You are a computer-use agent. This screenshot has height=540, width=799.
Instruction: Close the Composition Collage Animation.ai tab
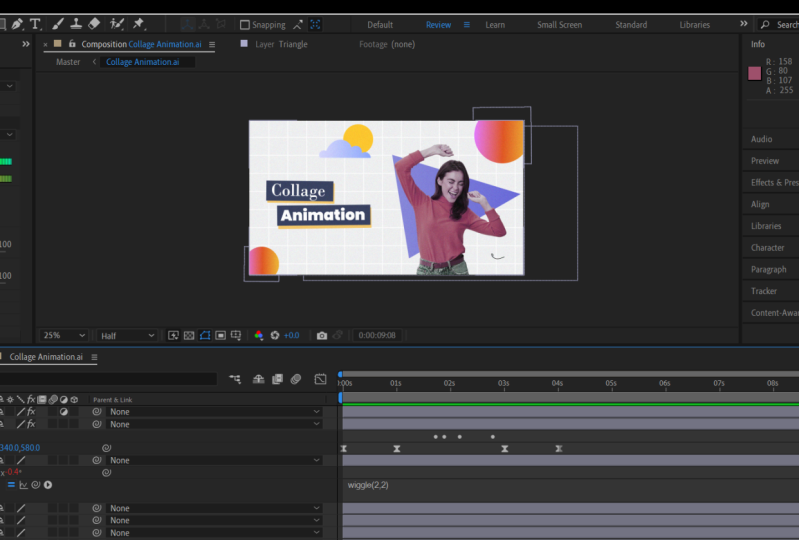point(45,45)
